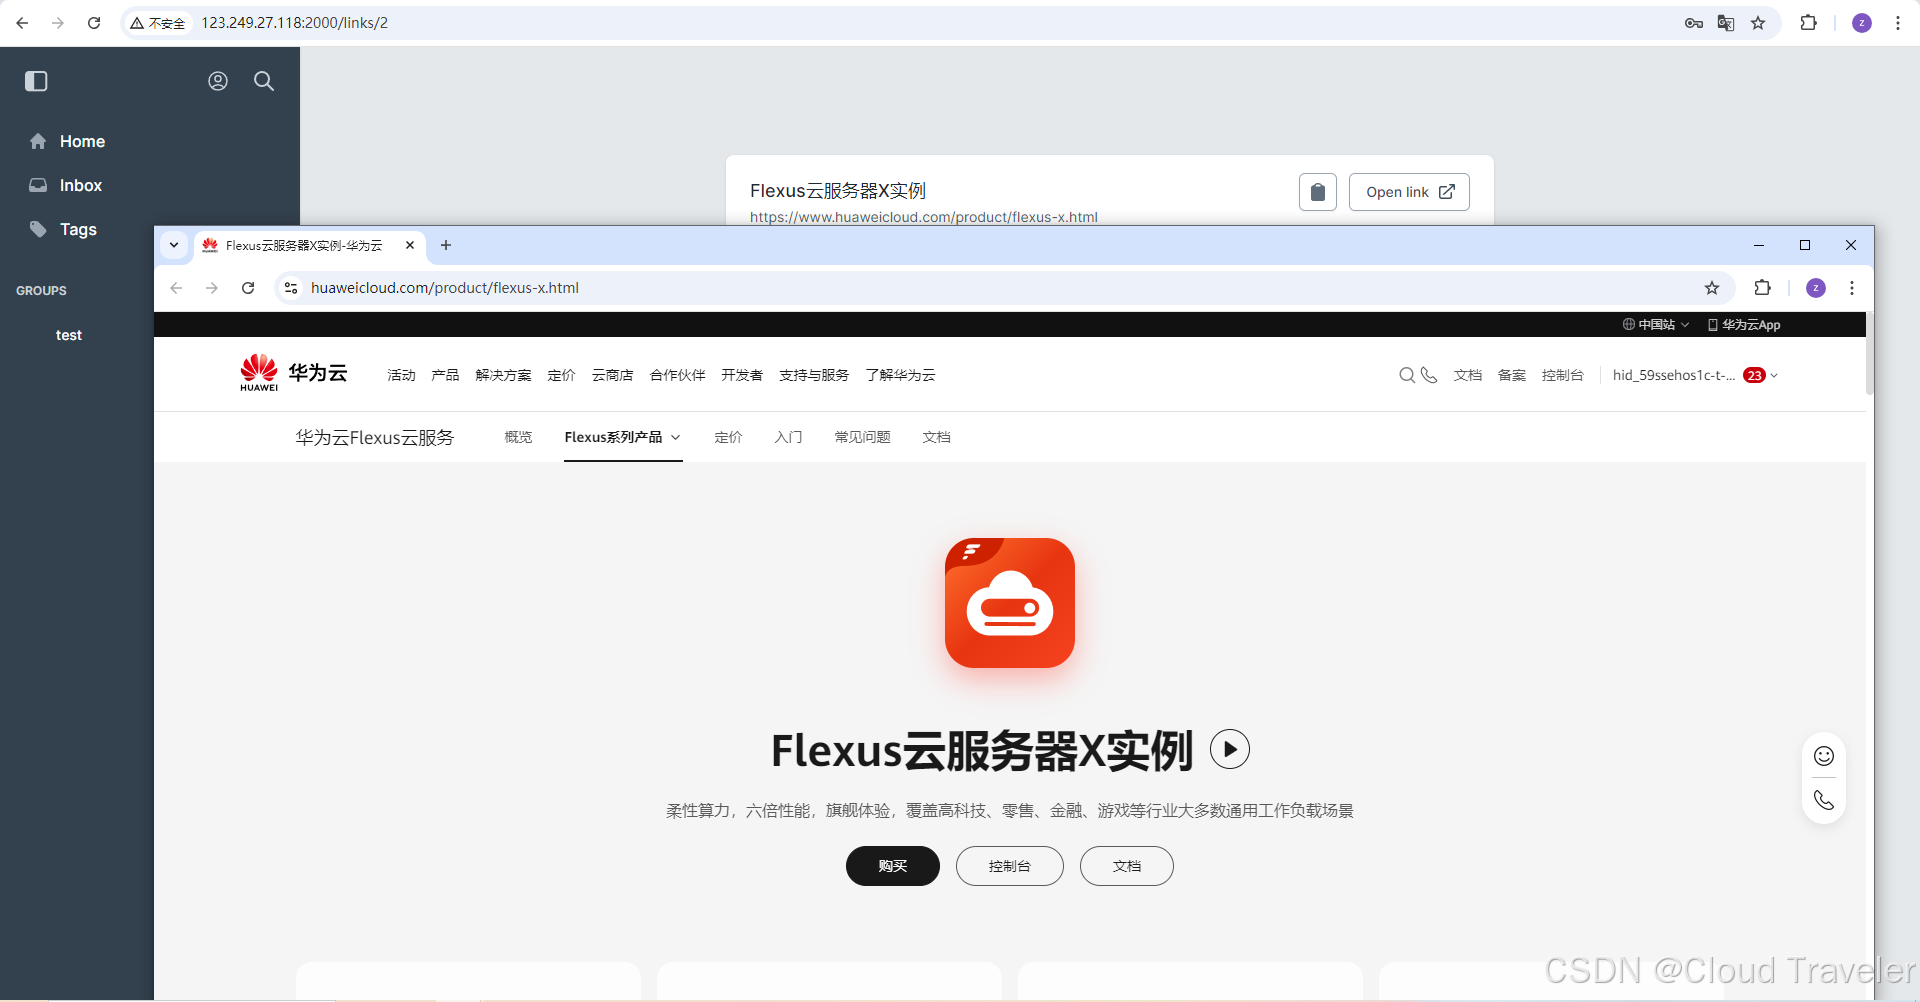
Task: Open the 开发者 menu
Action: [742, 375]
